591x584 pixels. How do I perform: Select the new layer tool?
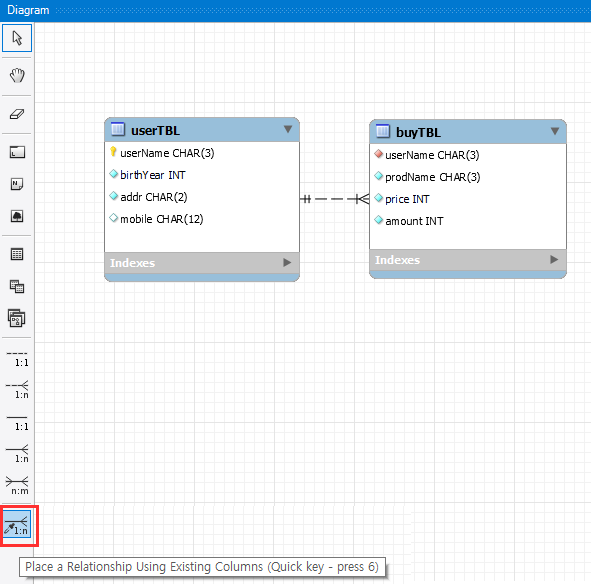[x=17, y=152]
